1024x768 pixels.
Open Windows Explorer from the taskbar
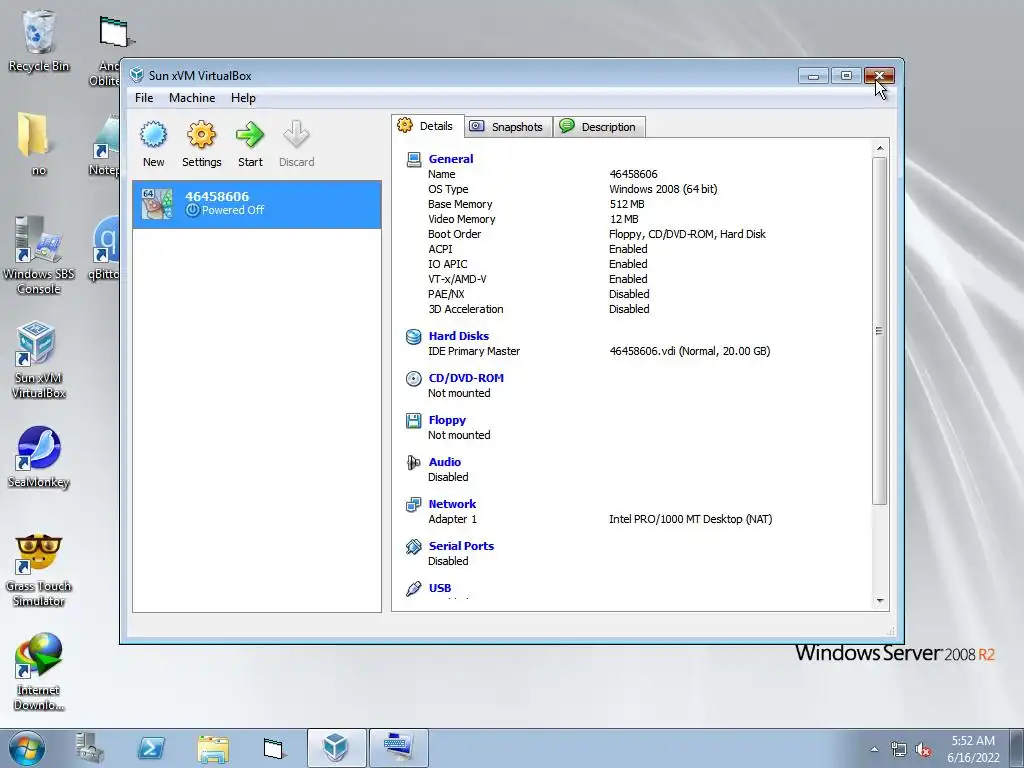click(x=213, y=749)
